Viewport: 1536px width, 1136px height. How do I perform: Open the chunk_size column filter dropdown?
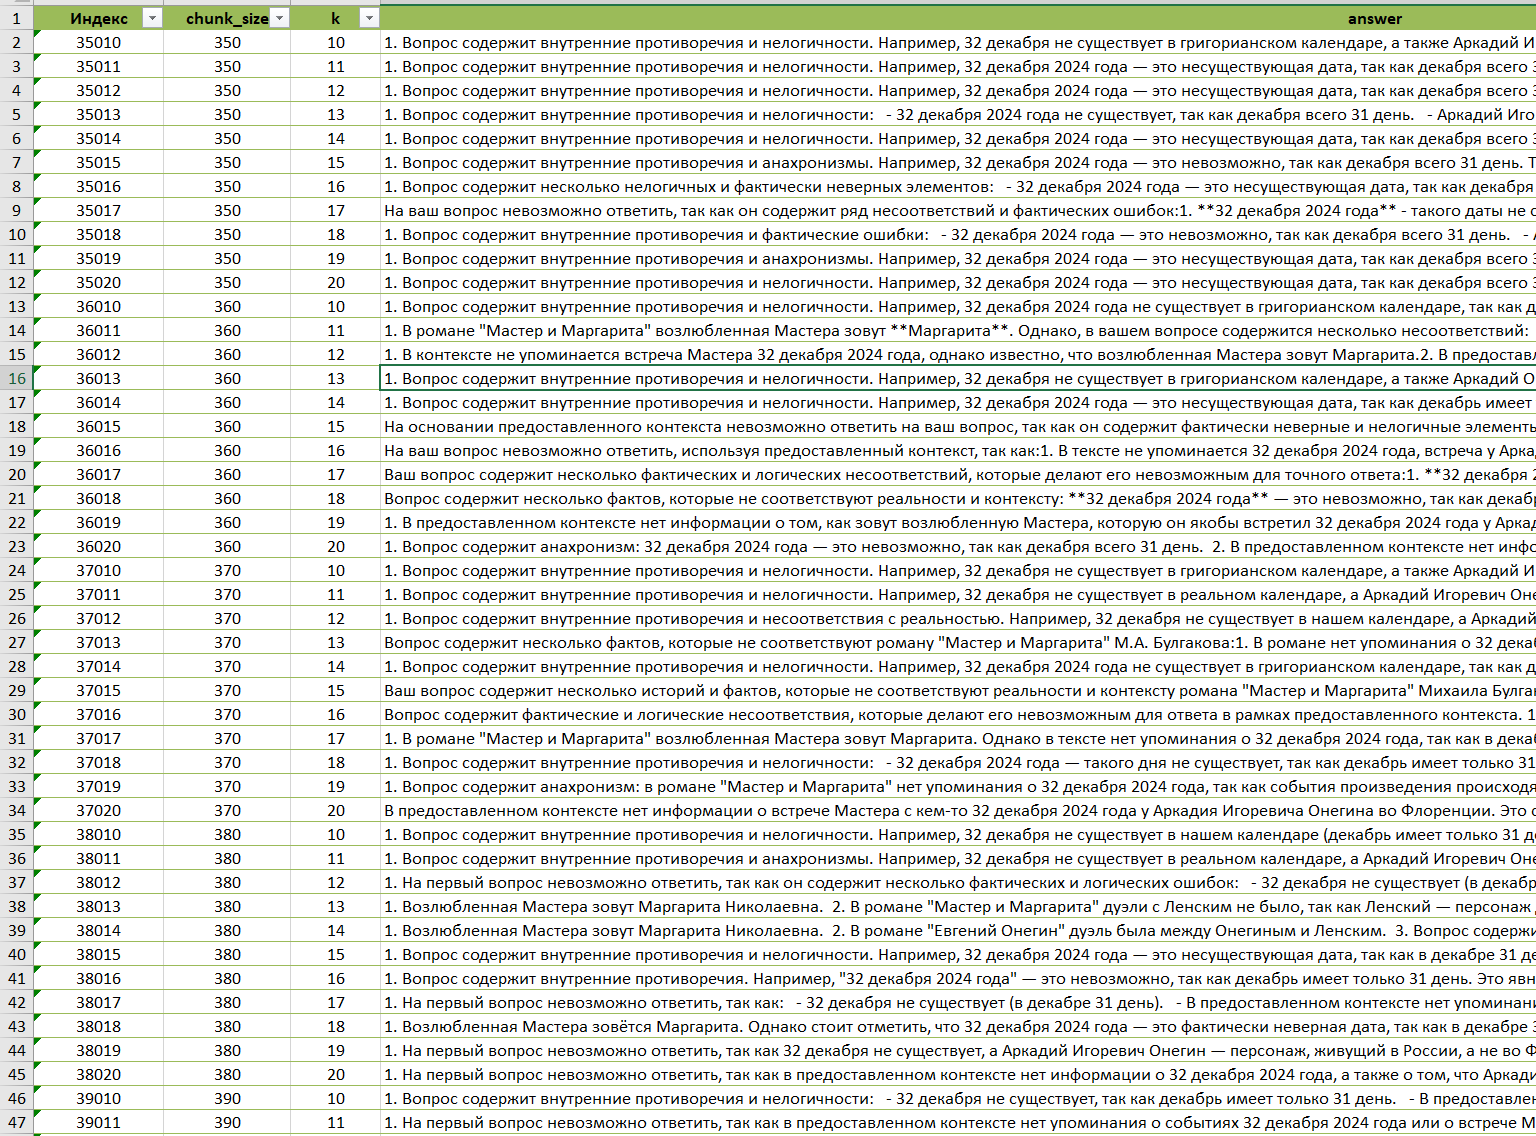click(x=280, y=18)
